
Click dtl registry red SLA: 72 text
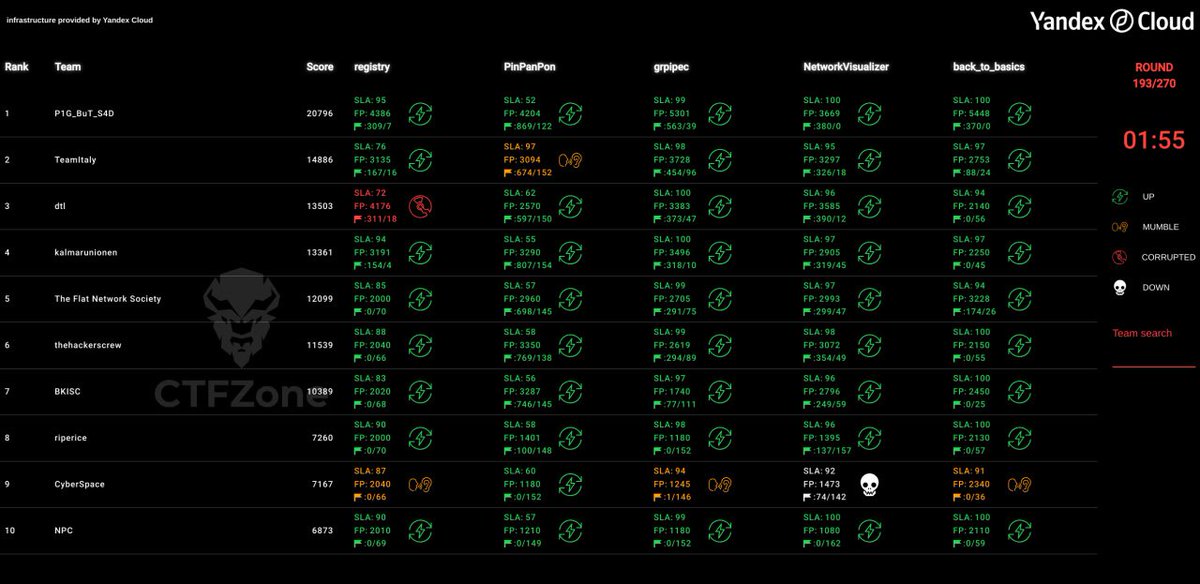[370, 193]
